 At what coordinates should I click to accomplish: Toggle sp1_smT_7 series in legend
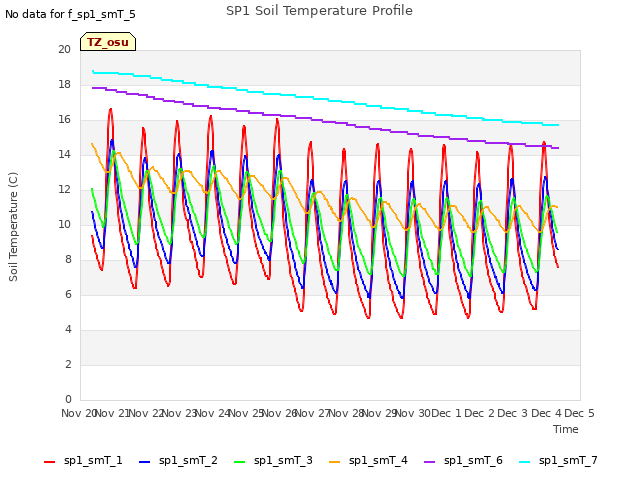pyautogui.click(x=558, y=461)
